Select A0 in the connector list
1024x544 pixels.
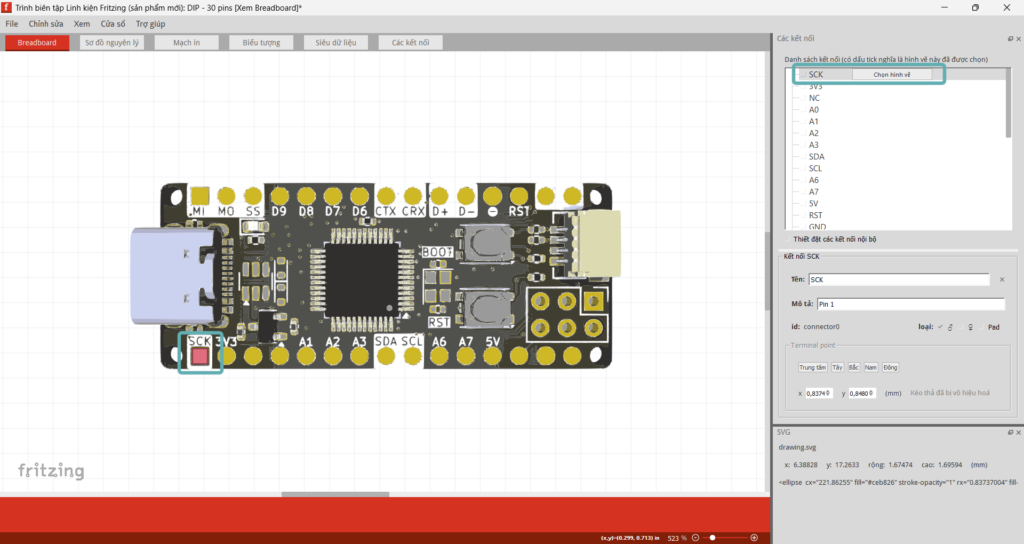pyautogui.click(x=814, y=110)
